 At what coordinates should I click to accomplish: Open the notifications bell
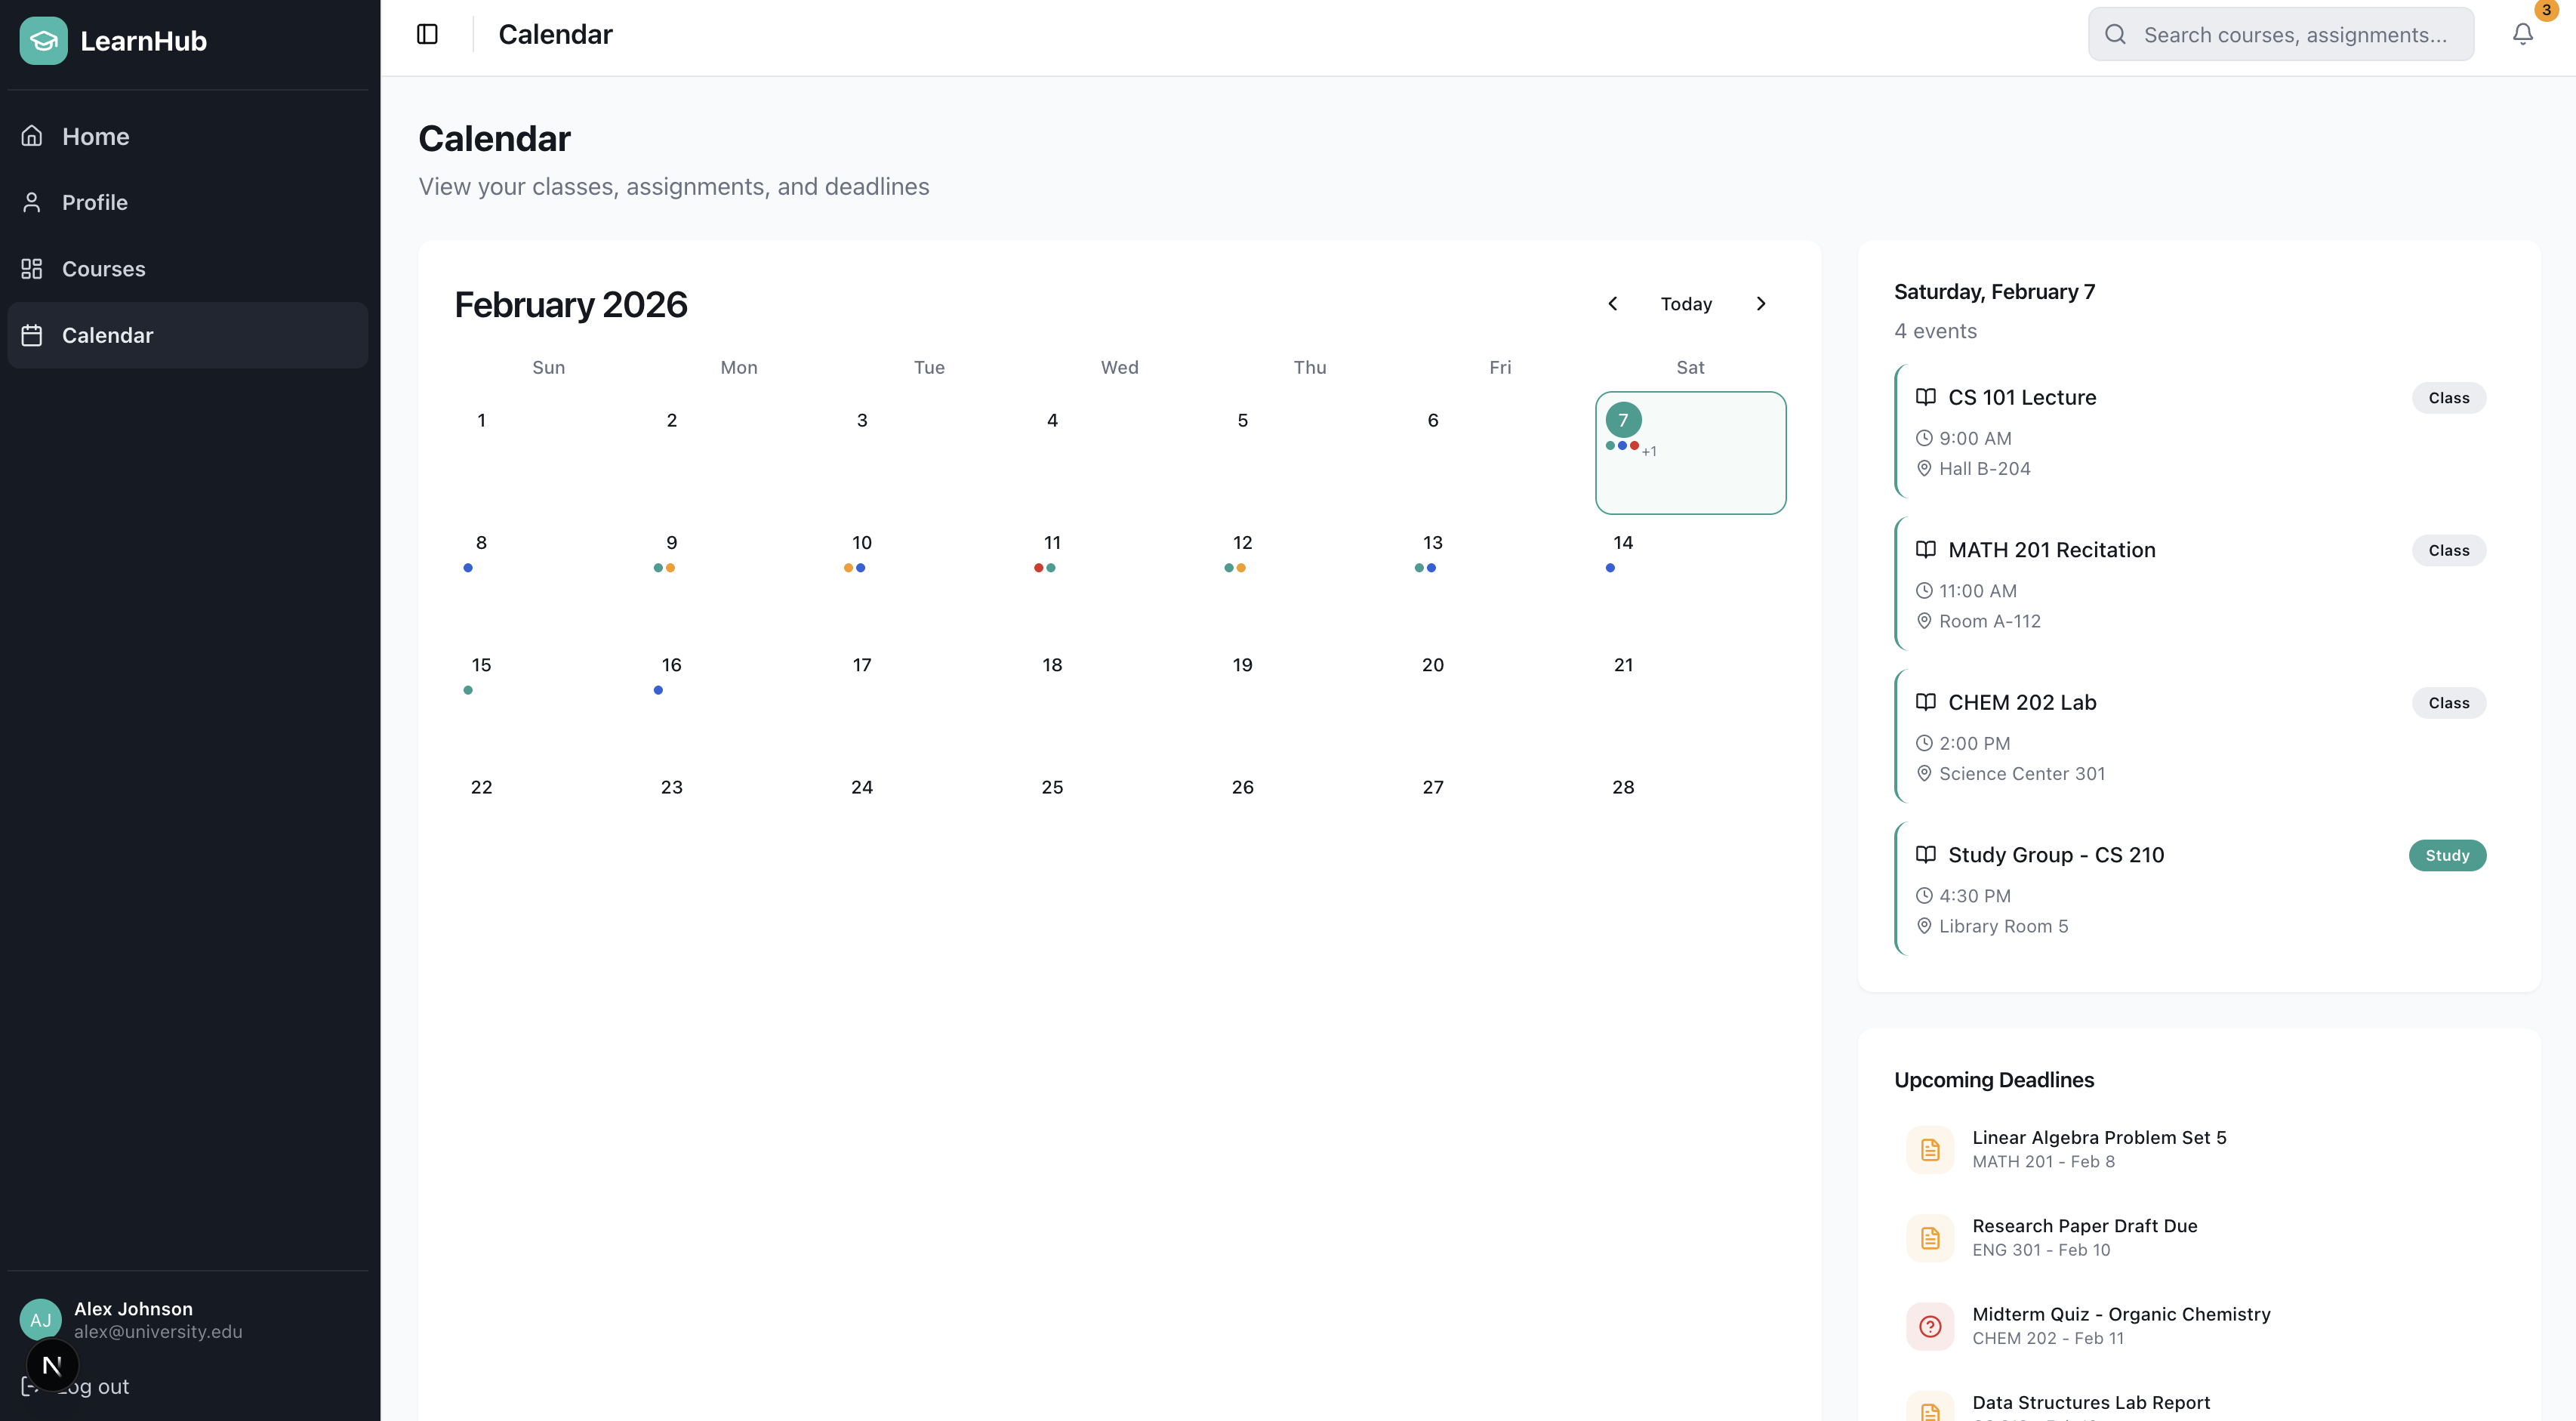coord(2522,34)
